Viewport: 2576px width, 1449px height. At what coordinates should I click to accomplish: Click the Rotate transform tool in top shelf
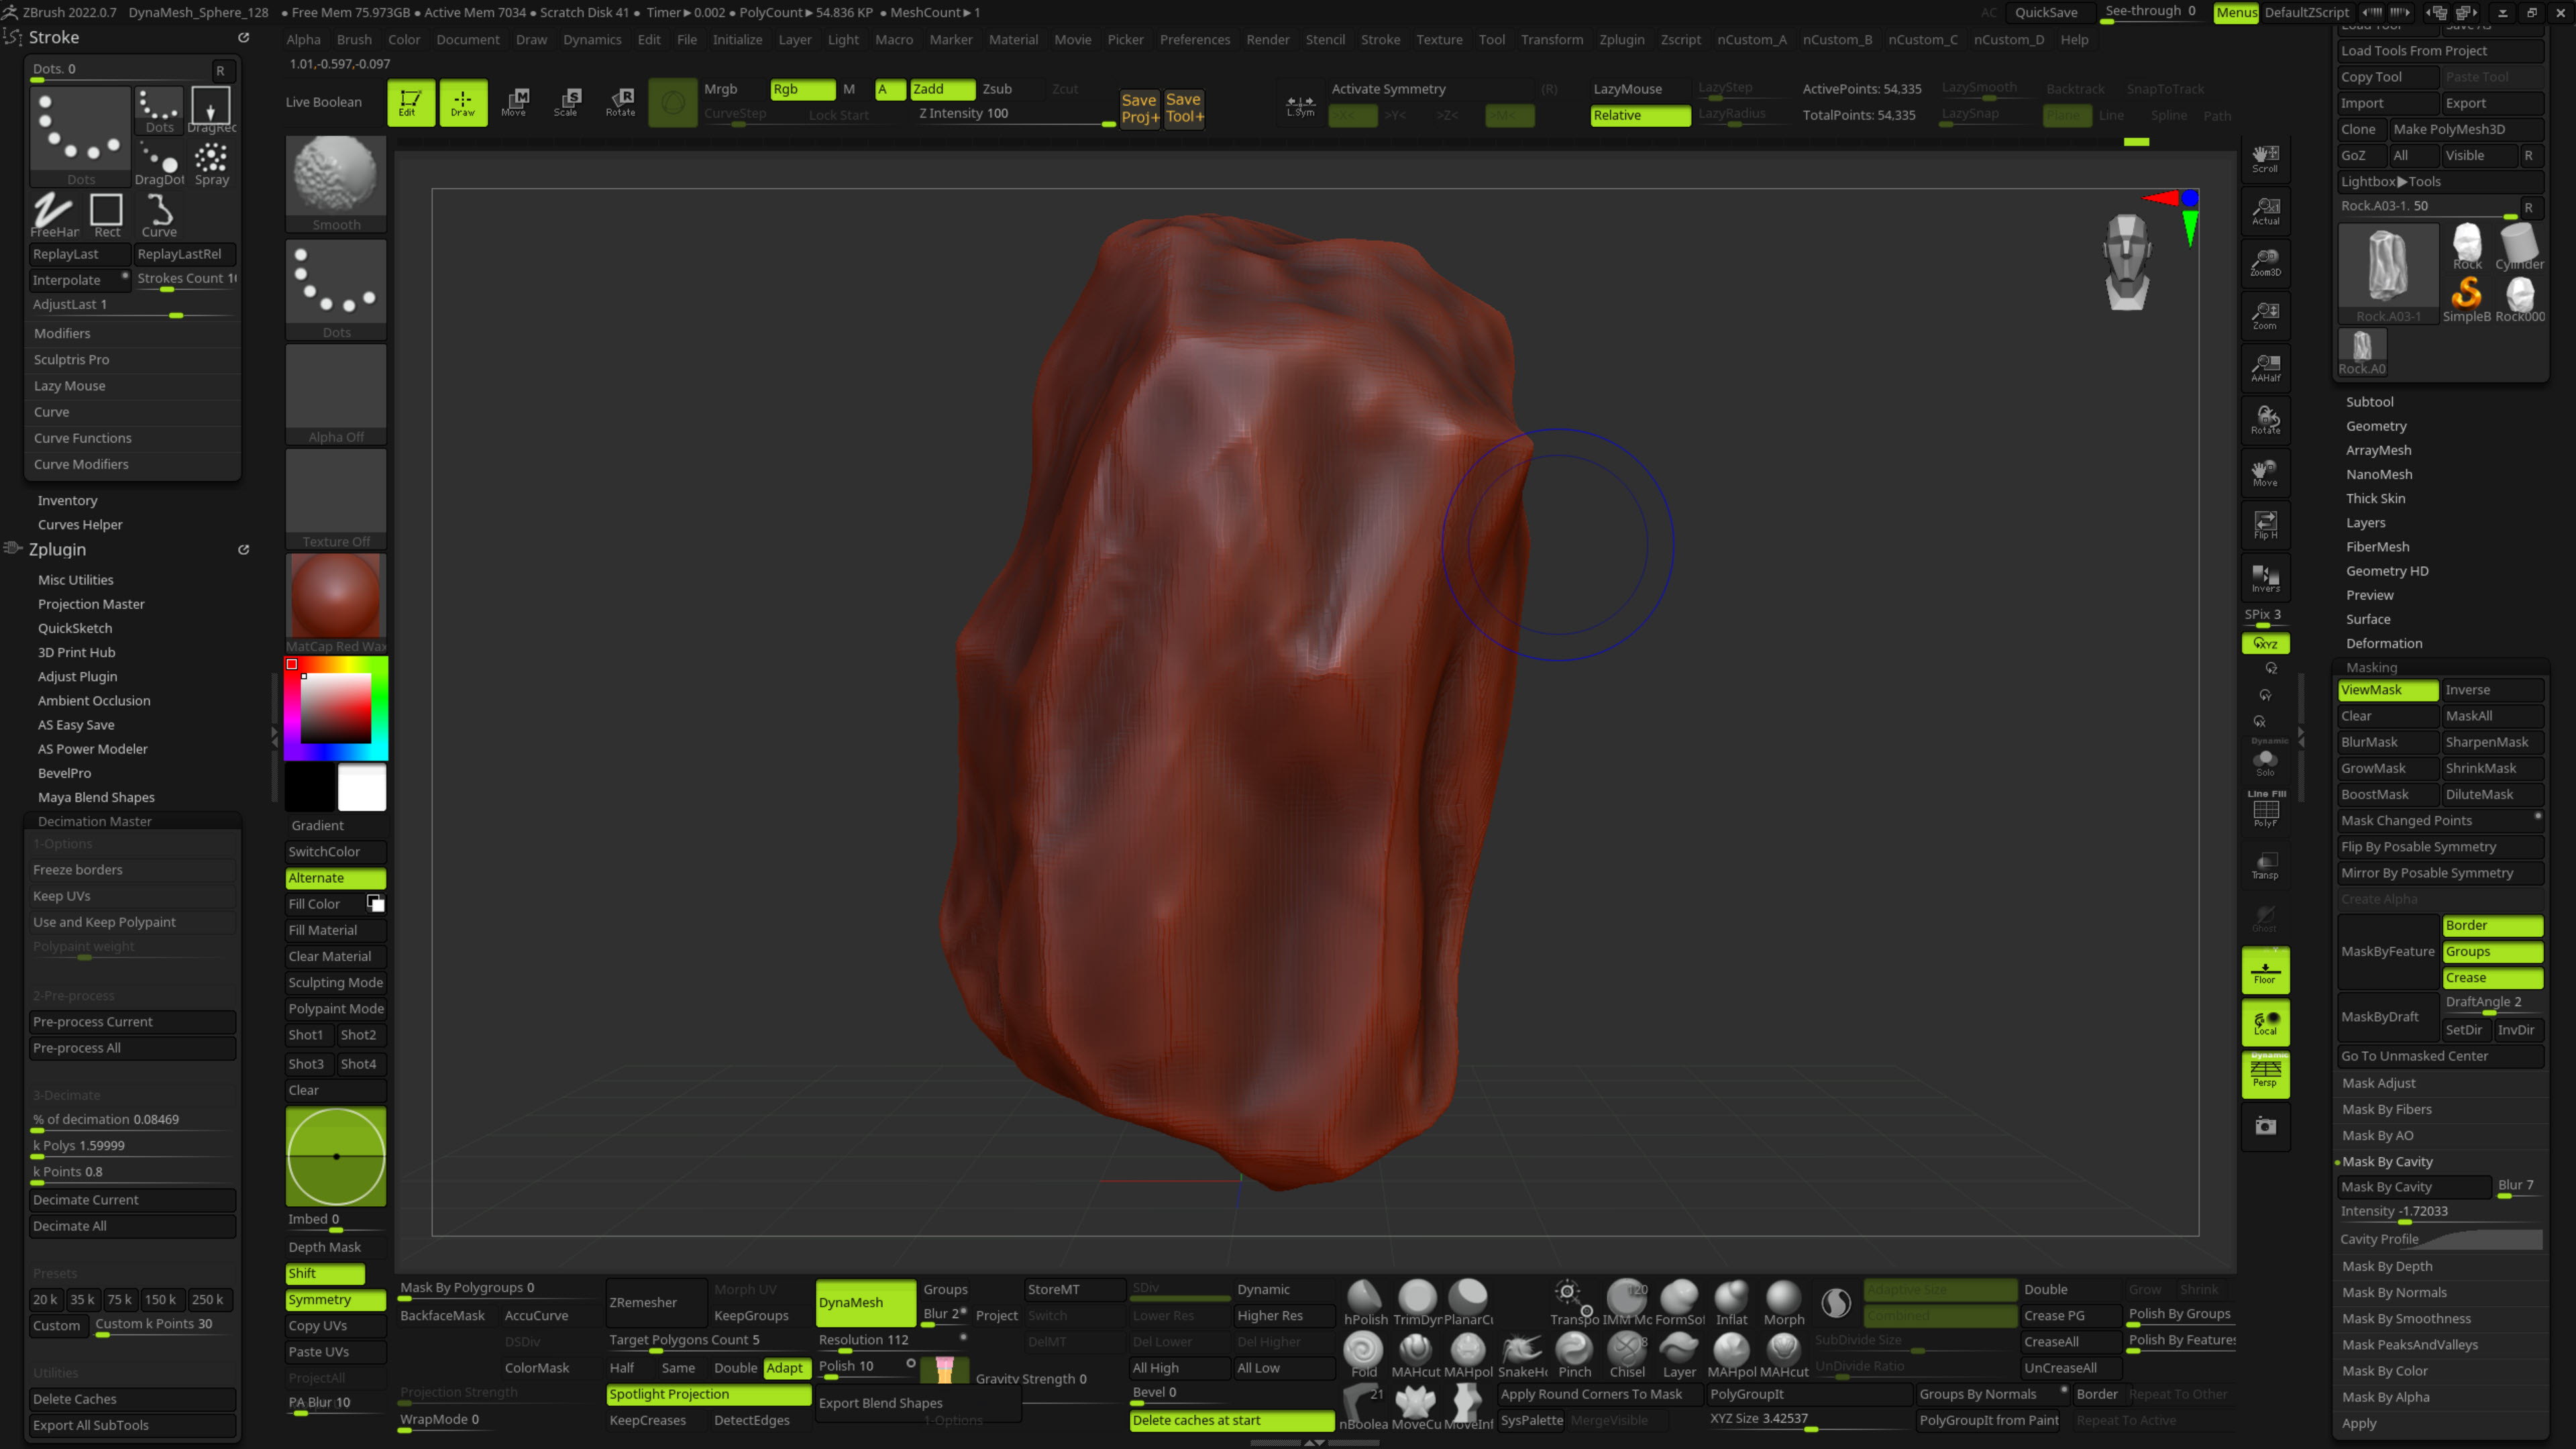point(620,101)
